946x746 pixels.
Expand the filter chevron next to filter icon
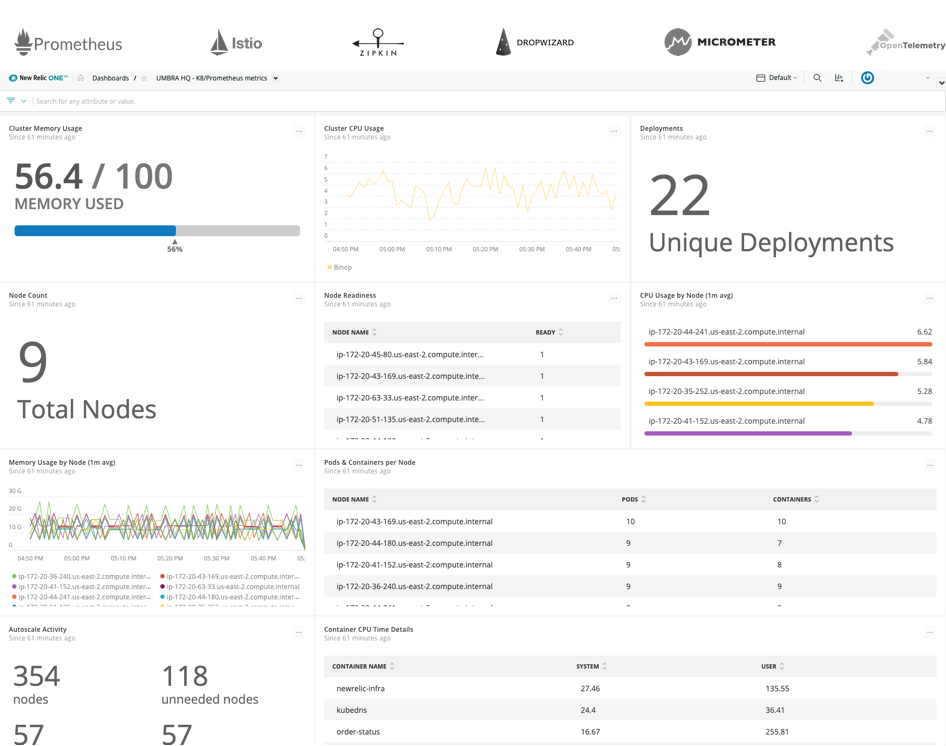pyautogui.click(x=24, y=101)
